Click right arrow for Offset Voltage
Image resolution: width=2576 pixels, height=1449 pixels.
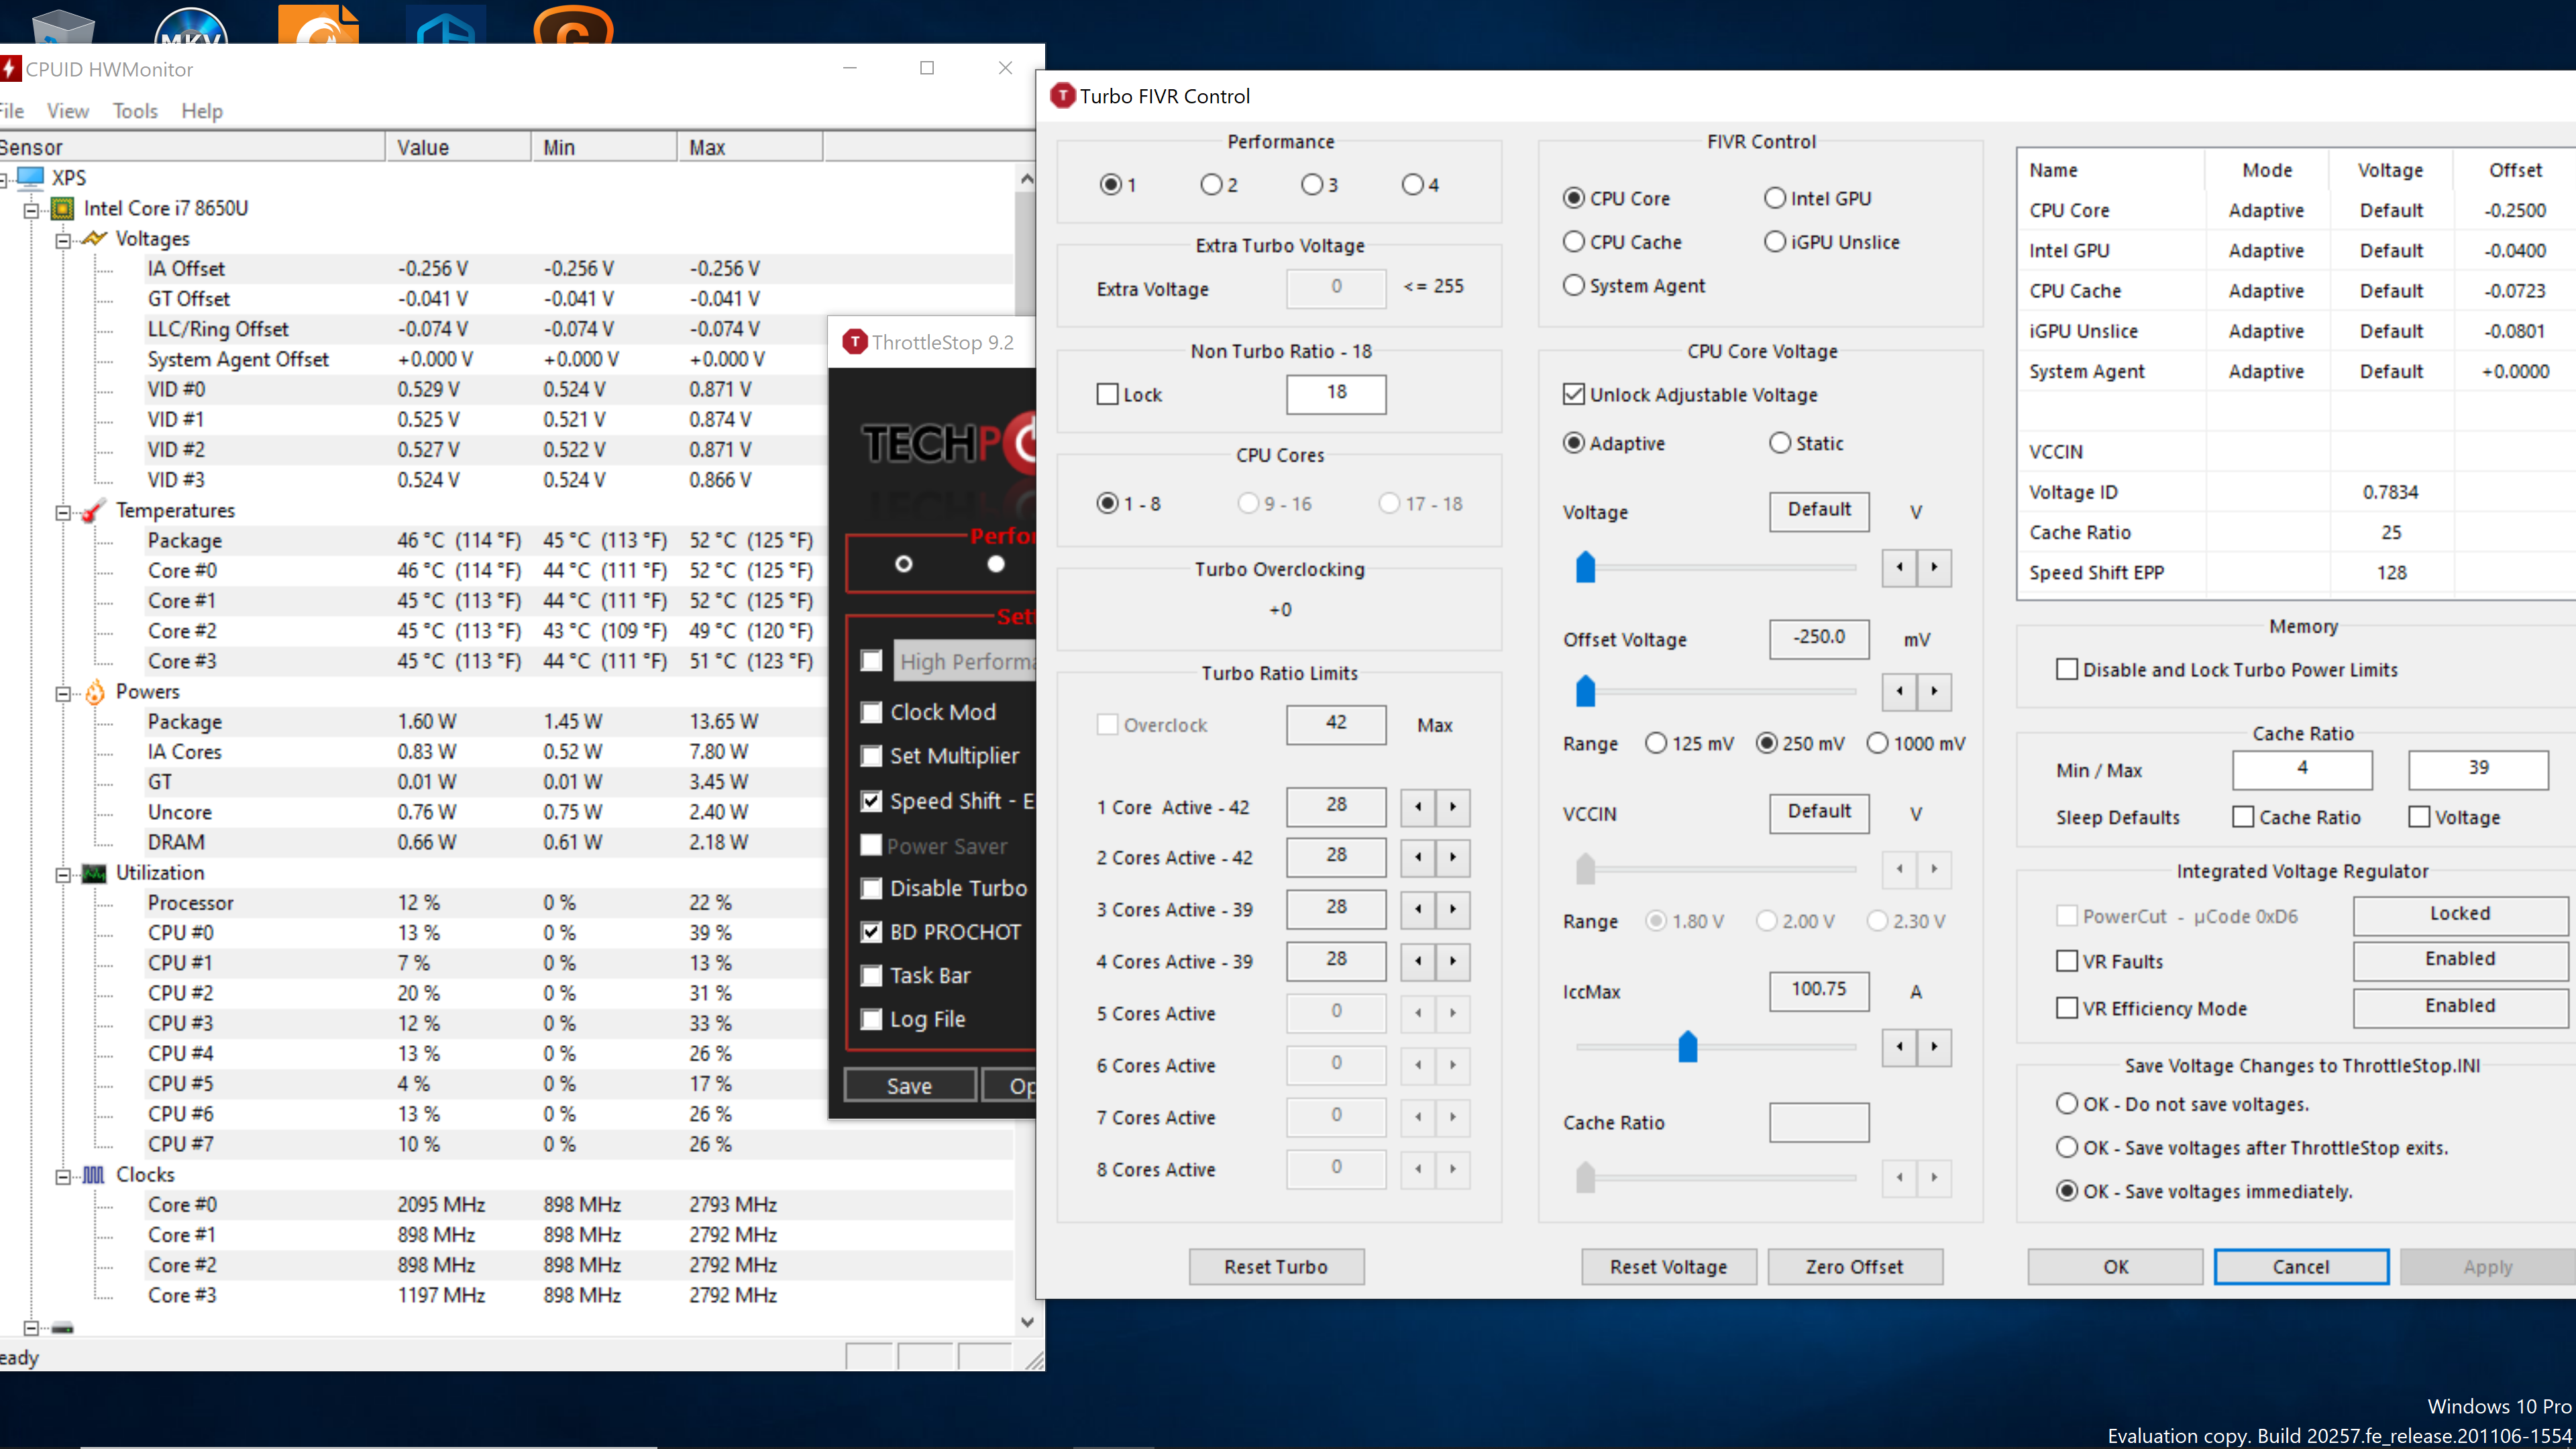pyautogui.click(x=1934, y=691)
